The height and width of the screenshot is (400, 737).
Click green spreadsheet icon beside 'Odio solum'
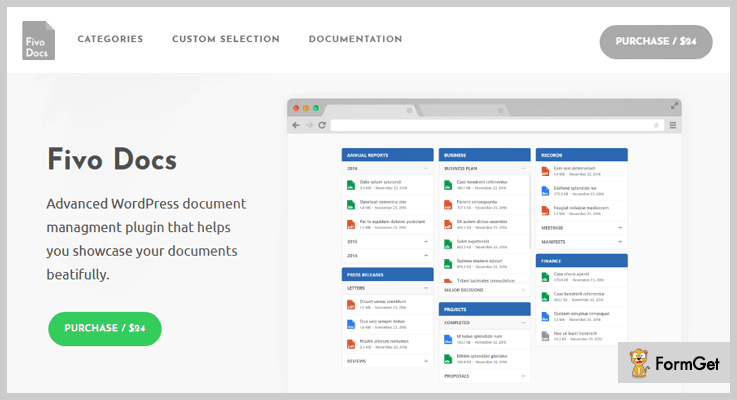[x=351, y=185]
